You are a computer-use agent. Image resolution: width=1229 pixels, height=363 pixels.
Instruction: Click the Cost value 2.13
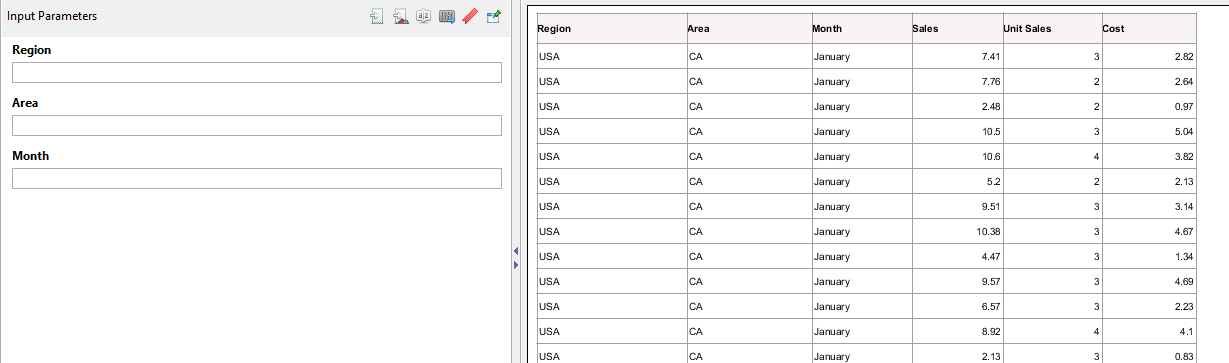[1183, 181]
